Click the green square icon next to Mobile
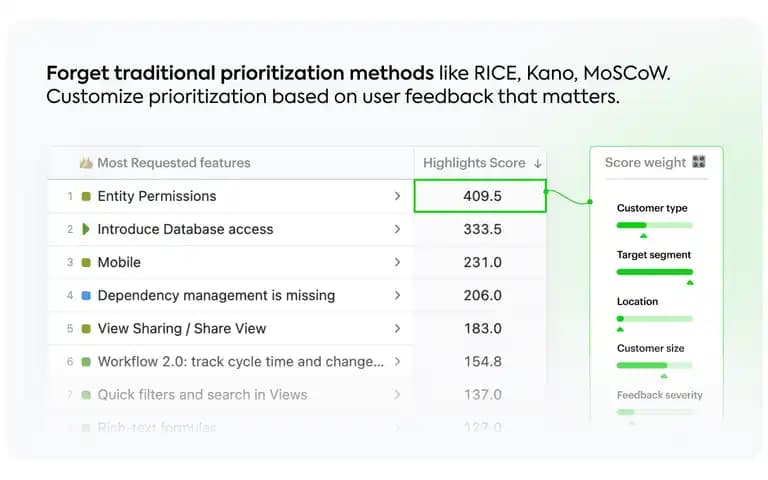This screenshot has width=768, height=480. pyautogui.click(x=86, y=263)
